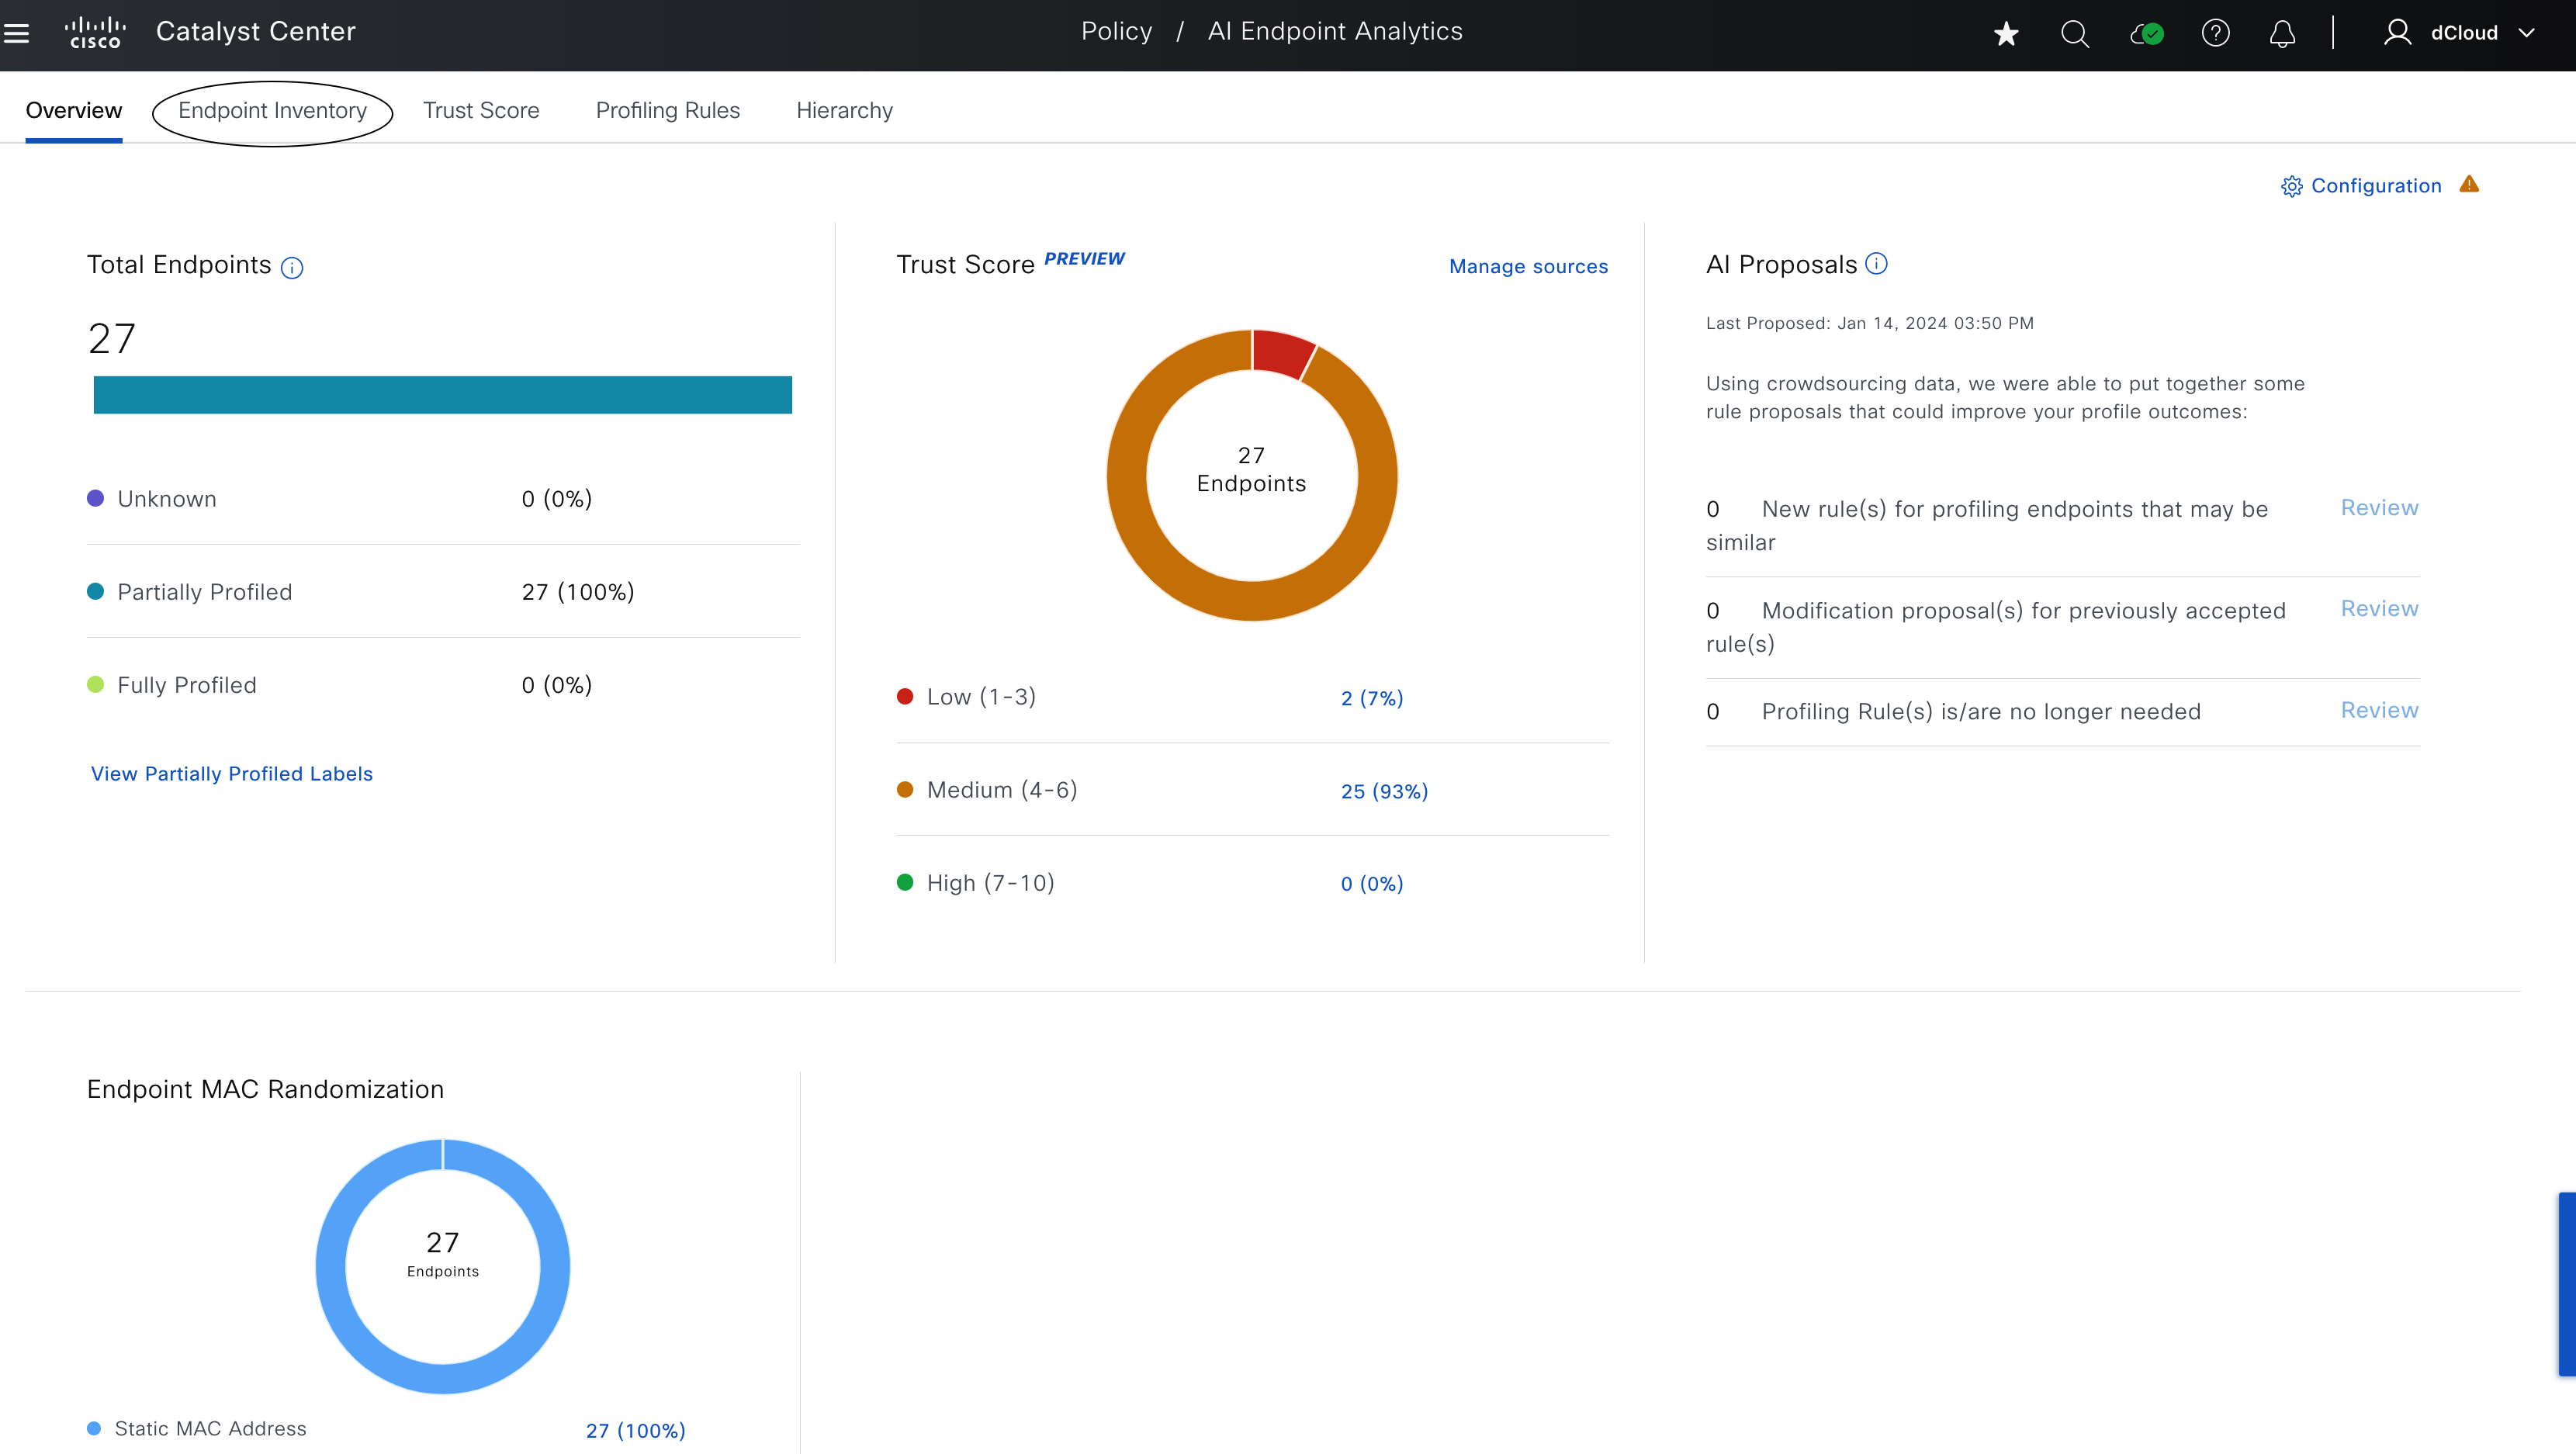This screenshot has width=2576, height=1454.
Task: Click the red Low (1-3) legend dot
Action: (x=905, y=696)
